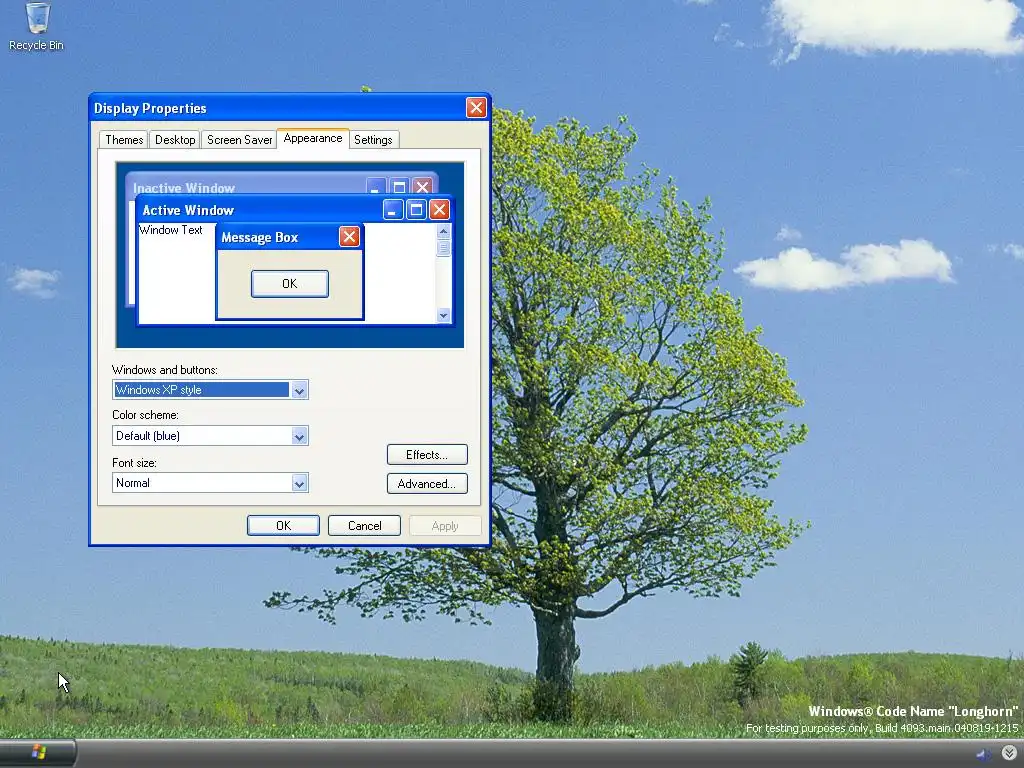This screenshot has width=1024, height=768.
Task: Click the Message Box preview title
Action: [259, 238]
